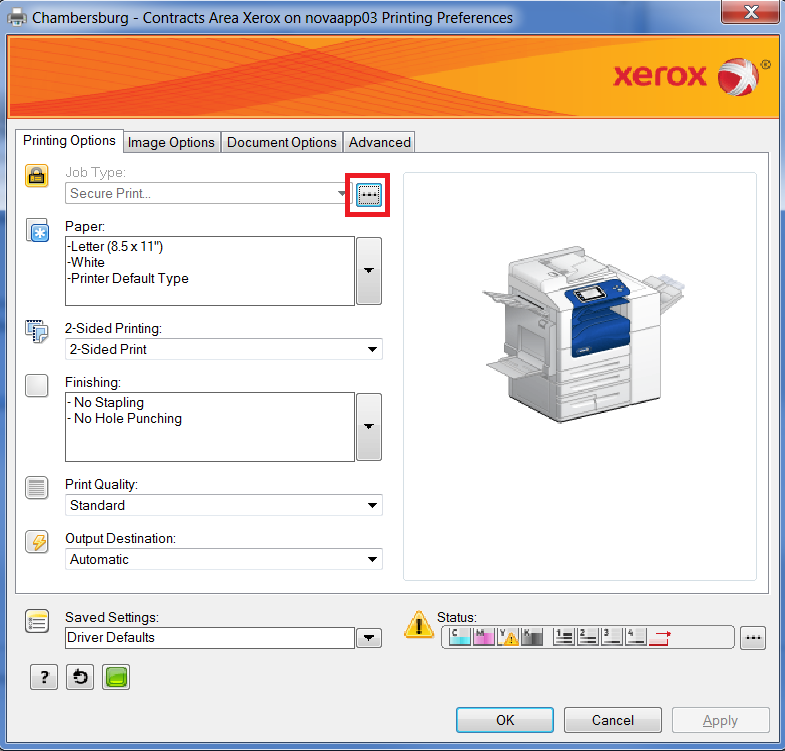This screenshot has width=785, height=751.
Task: Click the Cancel button
Action: (613, 720)
